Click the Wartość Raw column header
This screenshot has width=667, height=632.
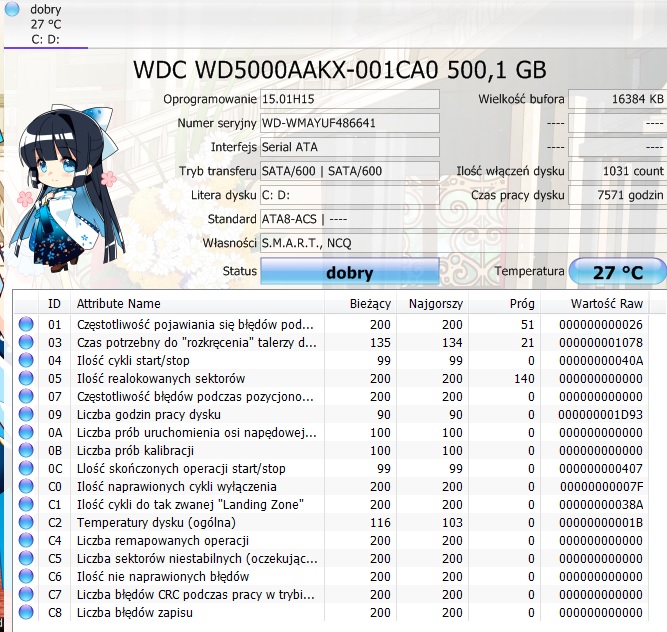point(595,304)
